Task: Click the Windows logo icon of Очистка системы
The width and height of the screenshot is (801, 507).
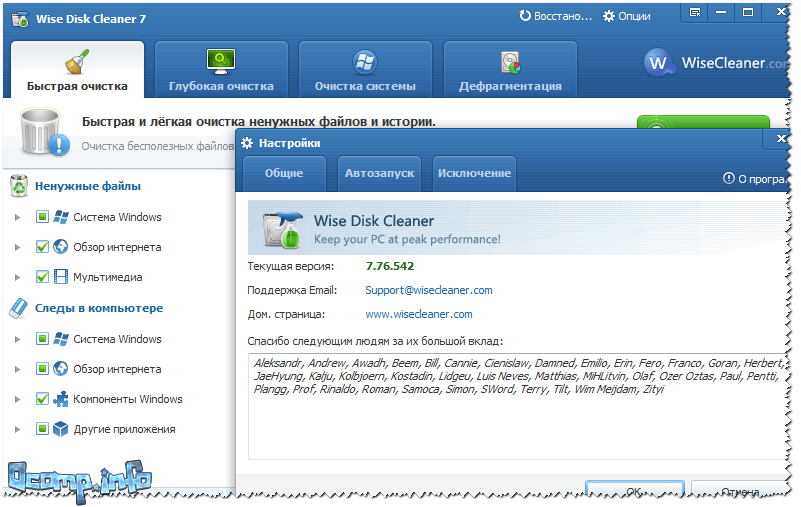Action: click(x=365, y=62)
